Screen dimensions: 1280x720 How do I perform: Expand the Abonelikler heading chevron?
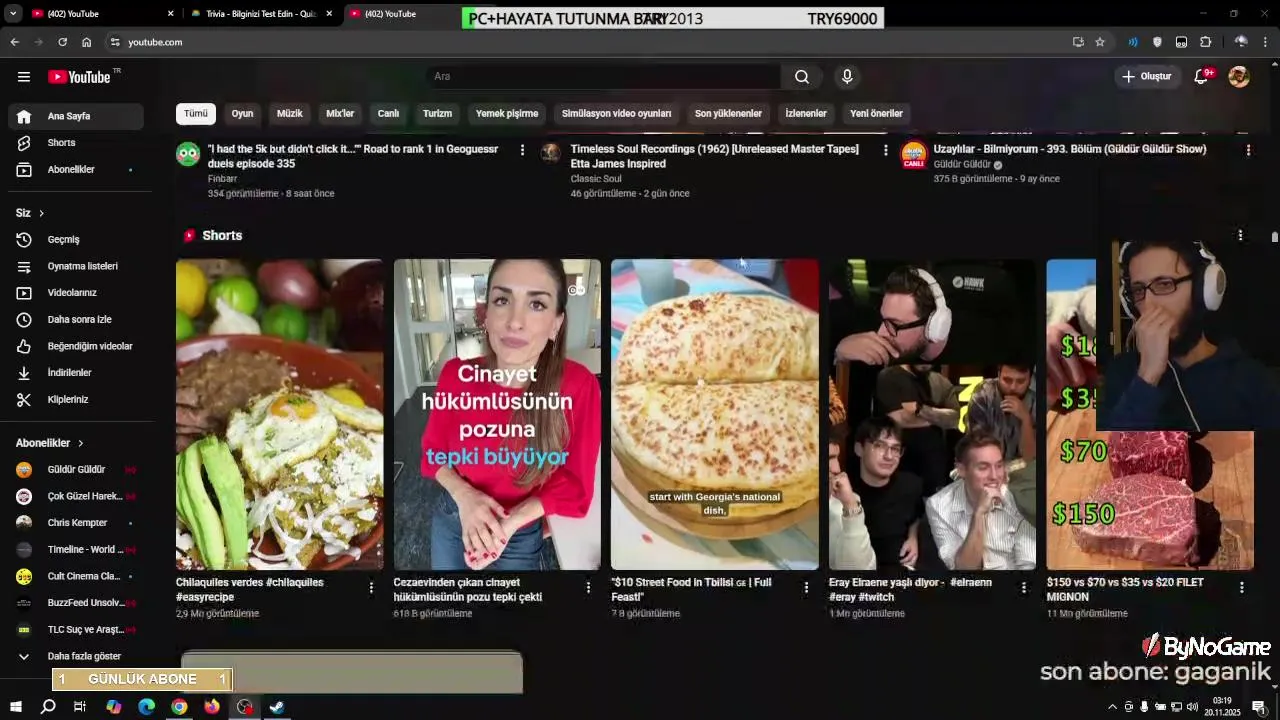[x=81, y=443]
